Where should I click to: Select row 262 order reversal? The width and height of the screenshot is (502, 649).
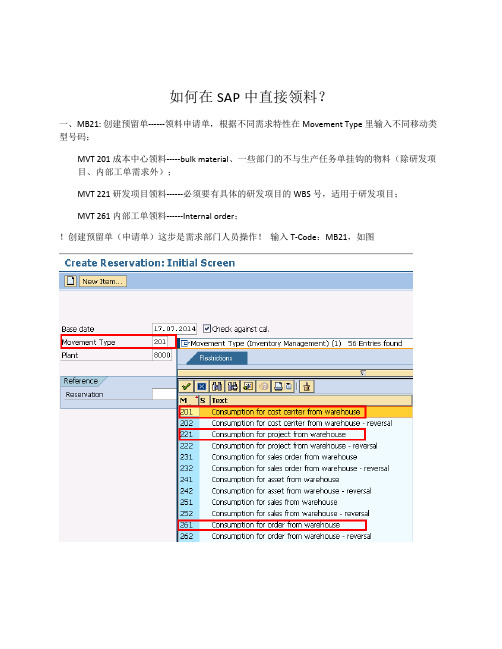(x=295, y=536)
